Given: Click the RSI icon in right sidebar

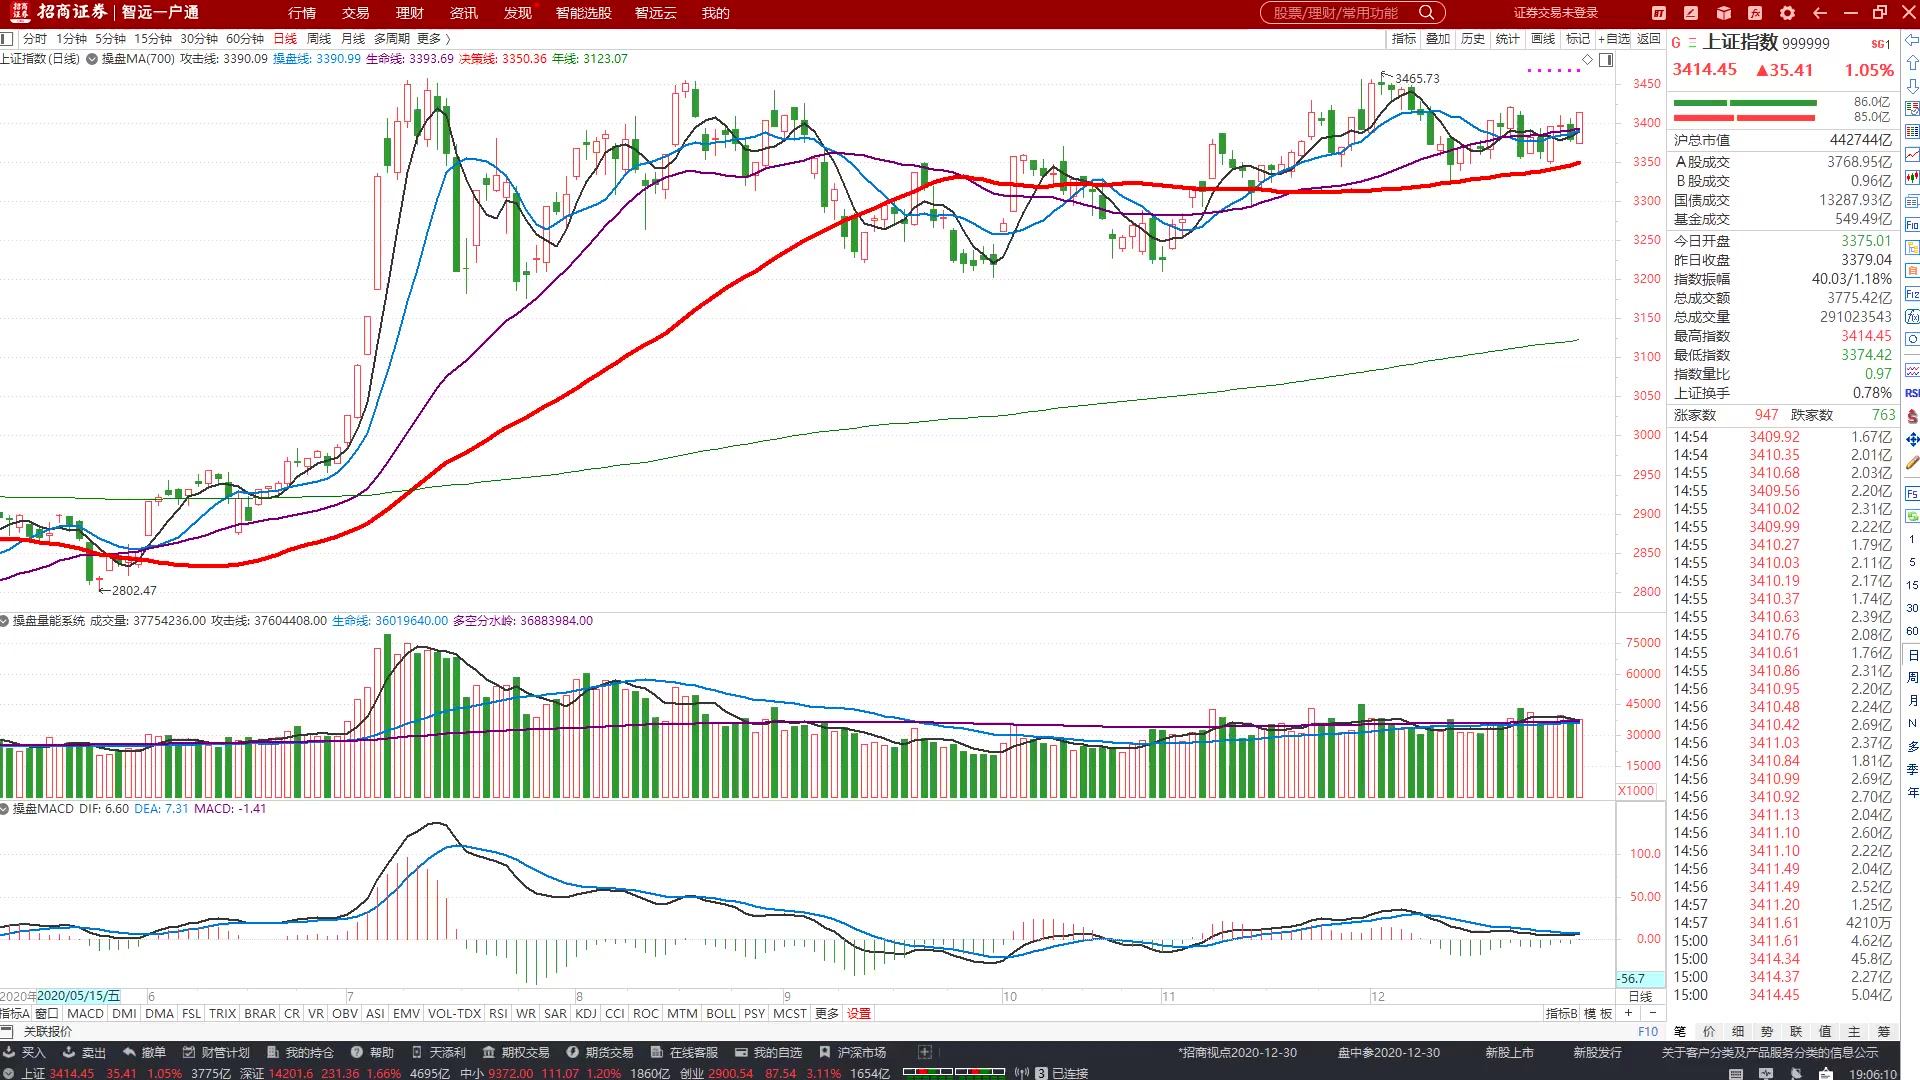Looking at the screenshot, I should (1912, 393).
